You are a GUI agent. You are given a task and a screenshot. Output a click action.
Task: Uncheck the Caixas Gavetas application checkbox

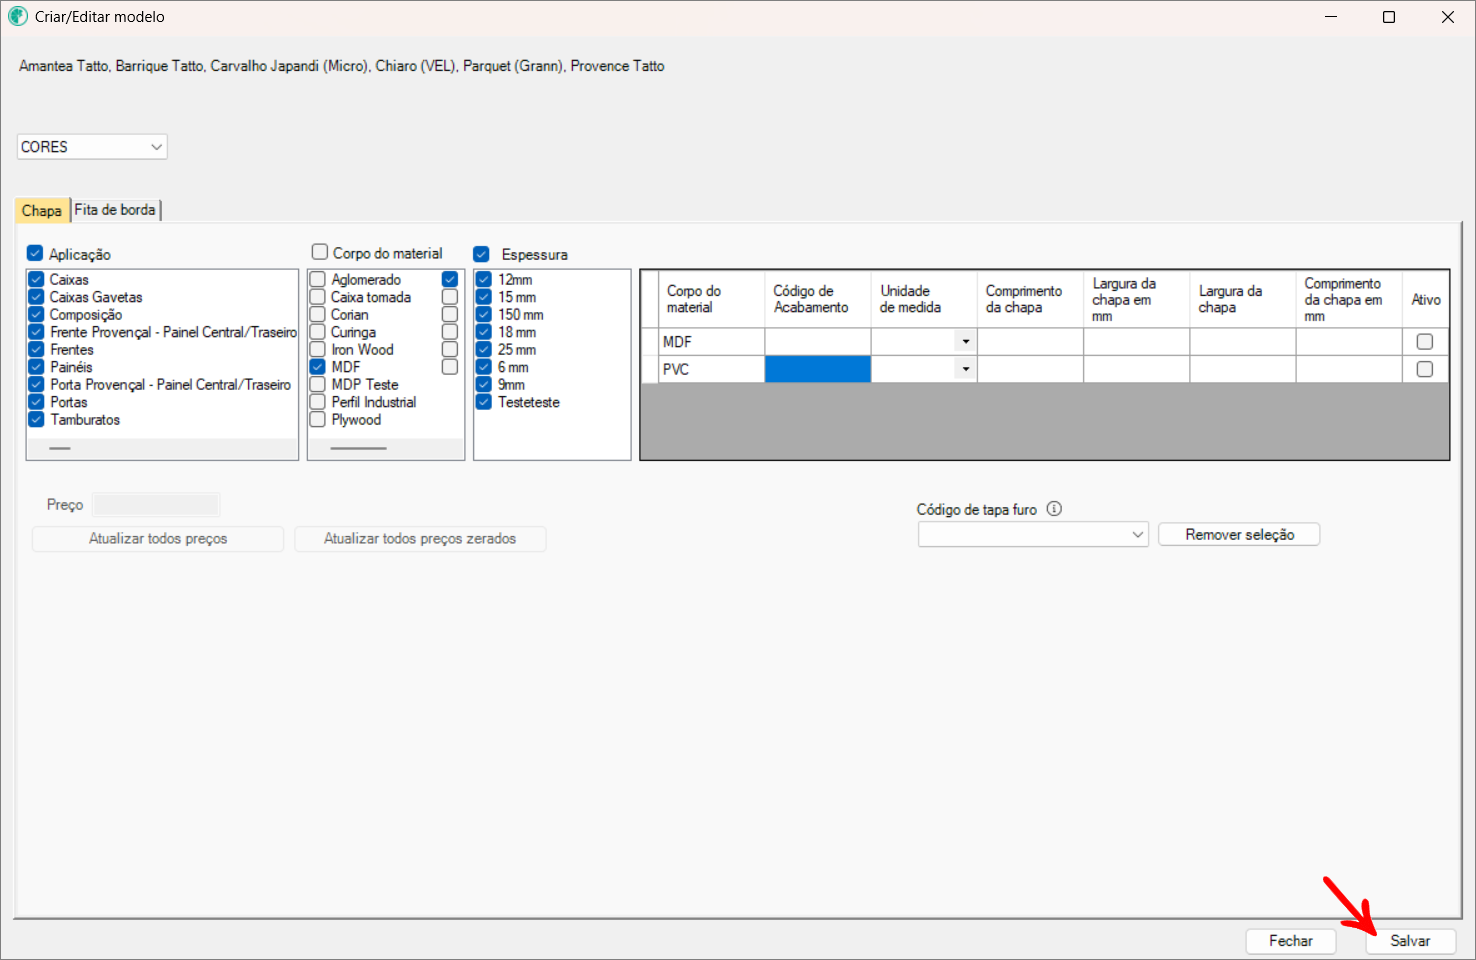point(36,297)
